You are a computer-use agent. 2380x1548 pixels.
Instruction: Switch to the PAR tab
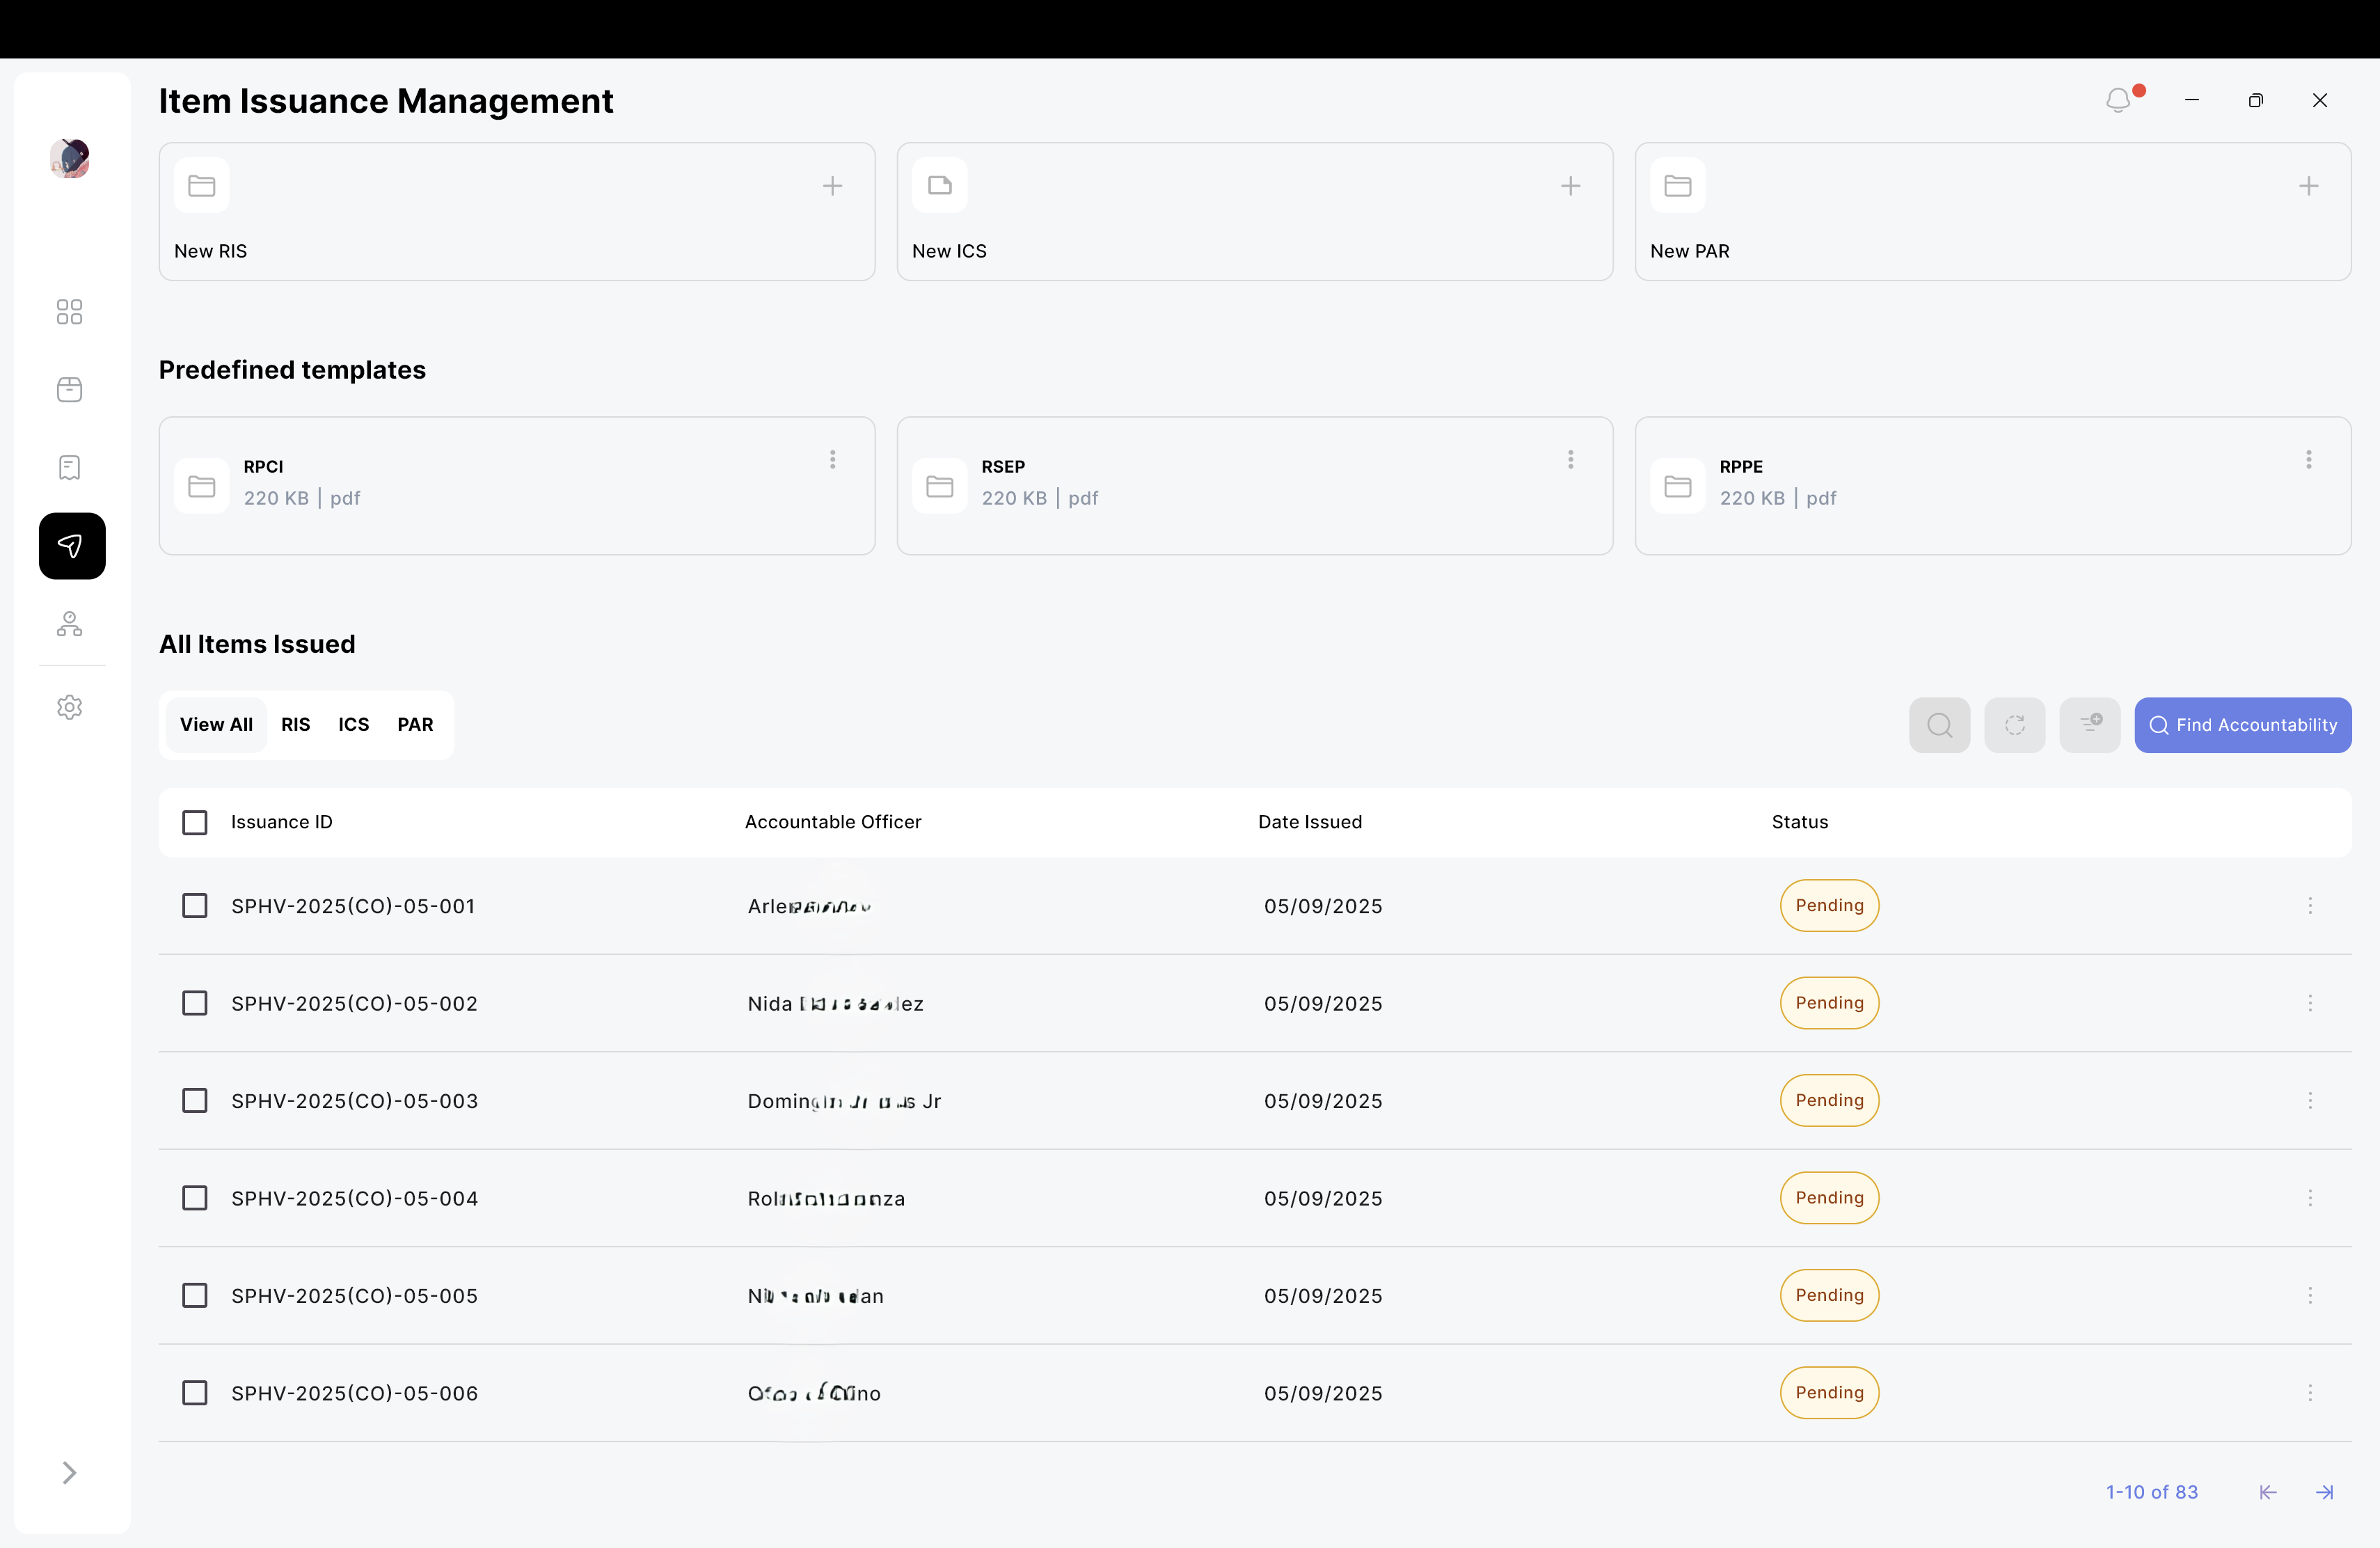pyautogui.click(x=415, y=725)
